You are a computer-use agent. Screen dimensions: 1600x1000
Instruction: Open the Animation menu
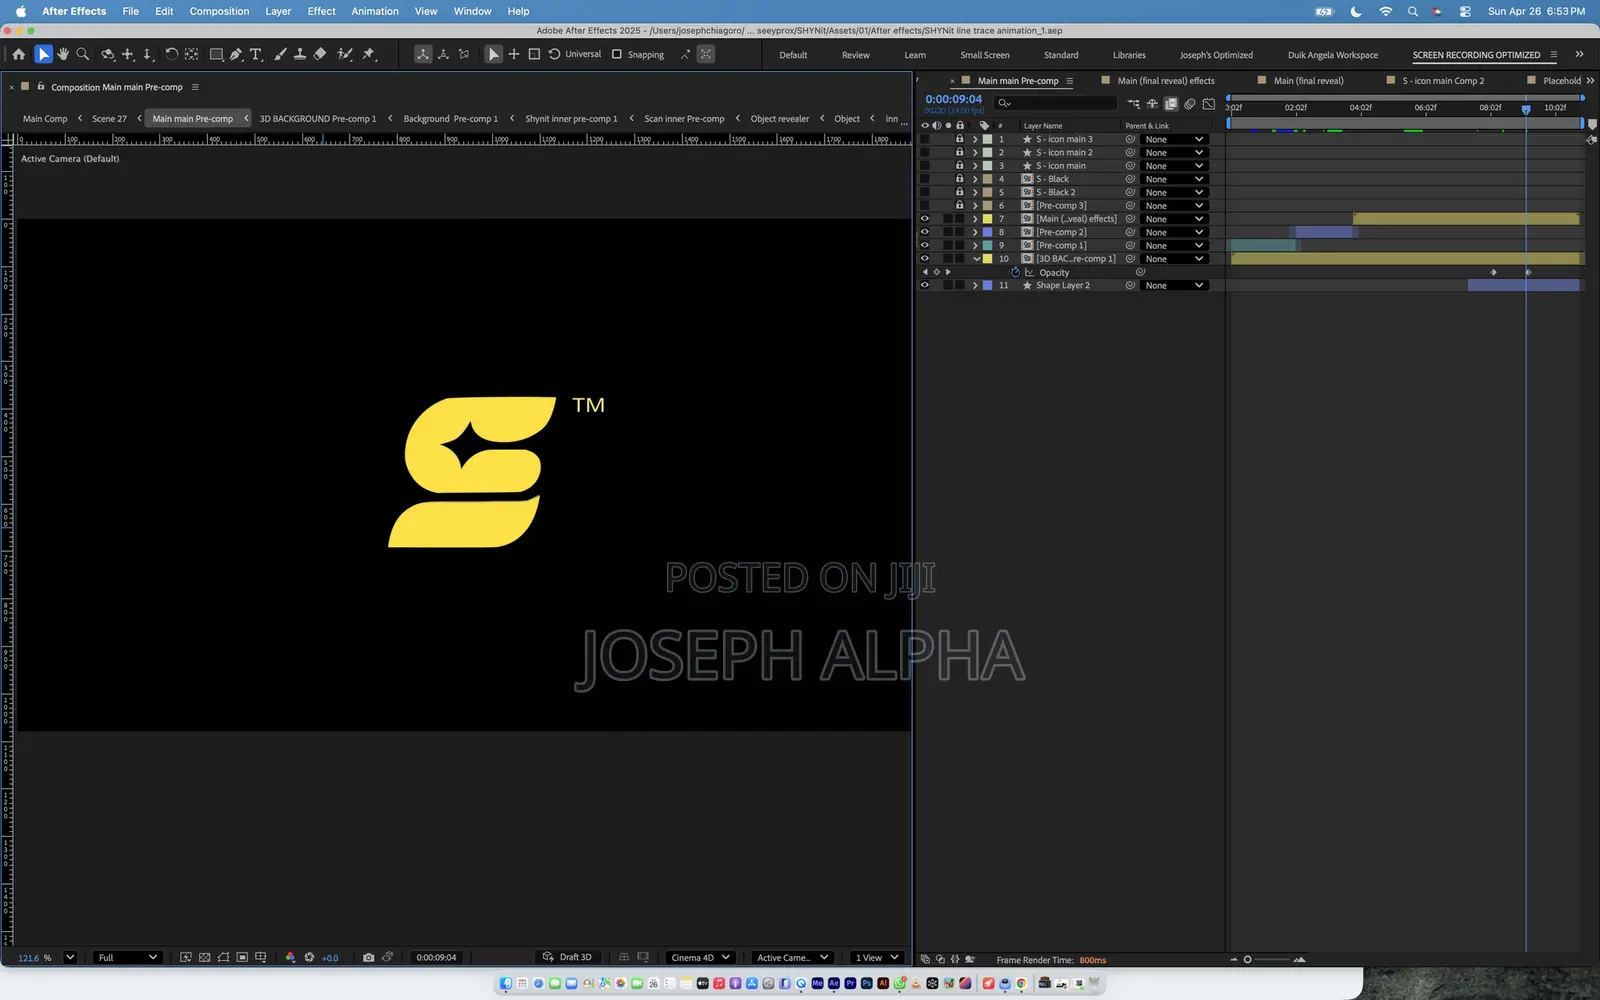(375, 11)
